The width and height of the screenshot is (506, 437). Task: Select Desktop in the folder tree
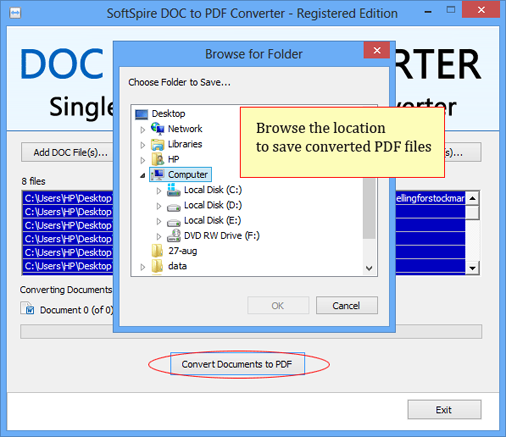point(168,114)
